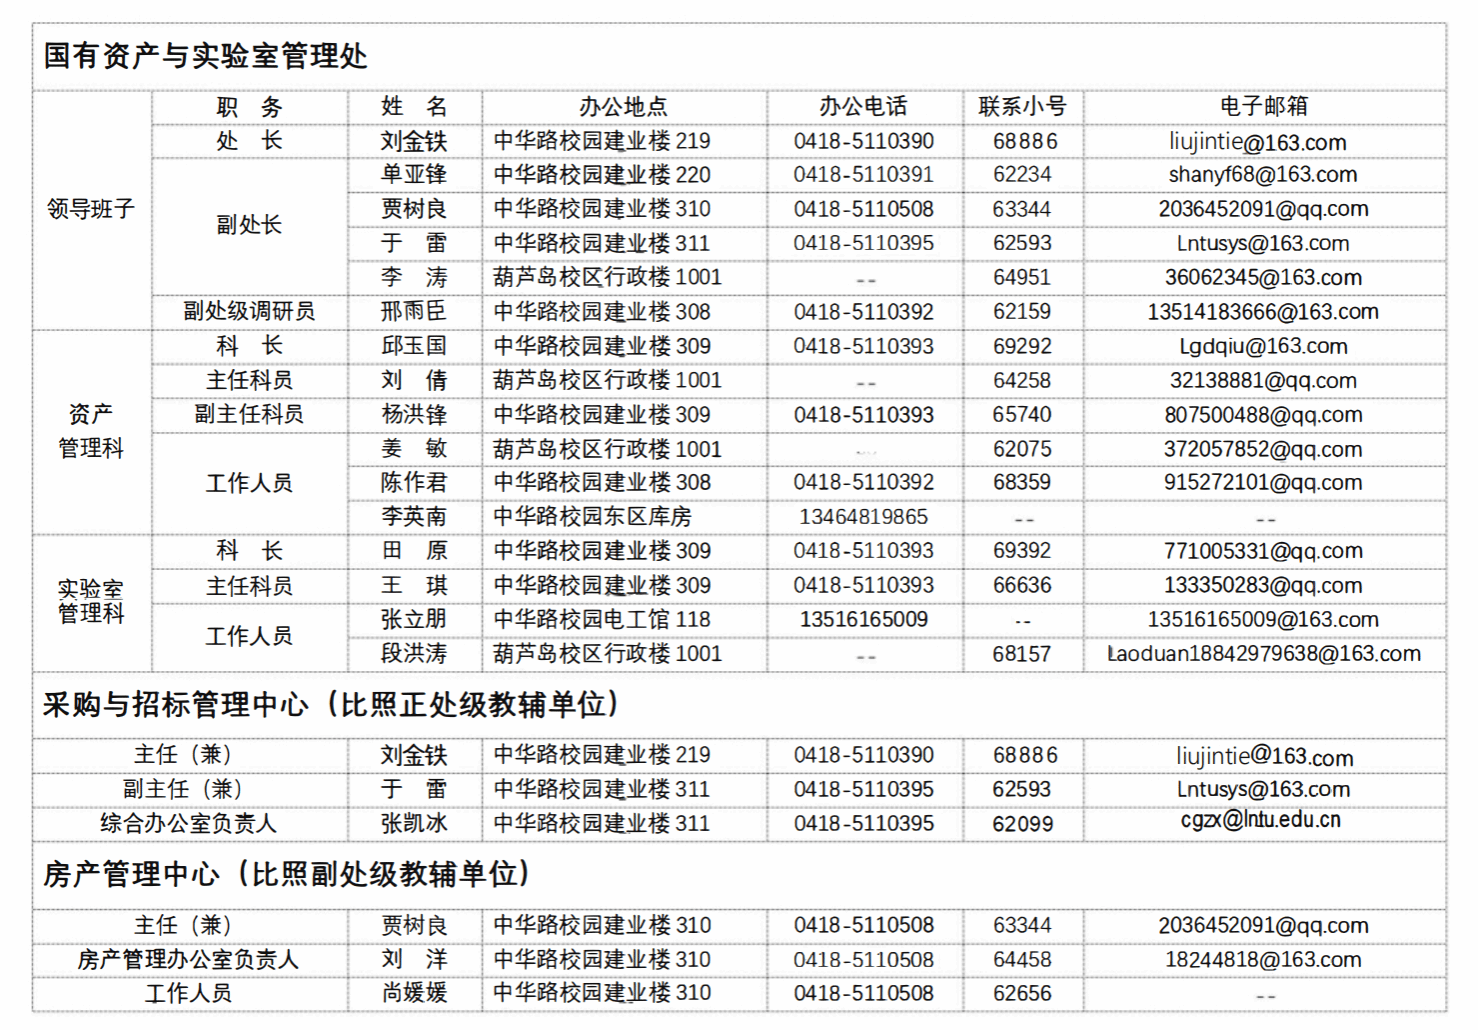The width and height of the screenshot is (1478, 1030).
Task: Open the Laoduan18842979638@163.com email address
Action: coord(1263,654)
